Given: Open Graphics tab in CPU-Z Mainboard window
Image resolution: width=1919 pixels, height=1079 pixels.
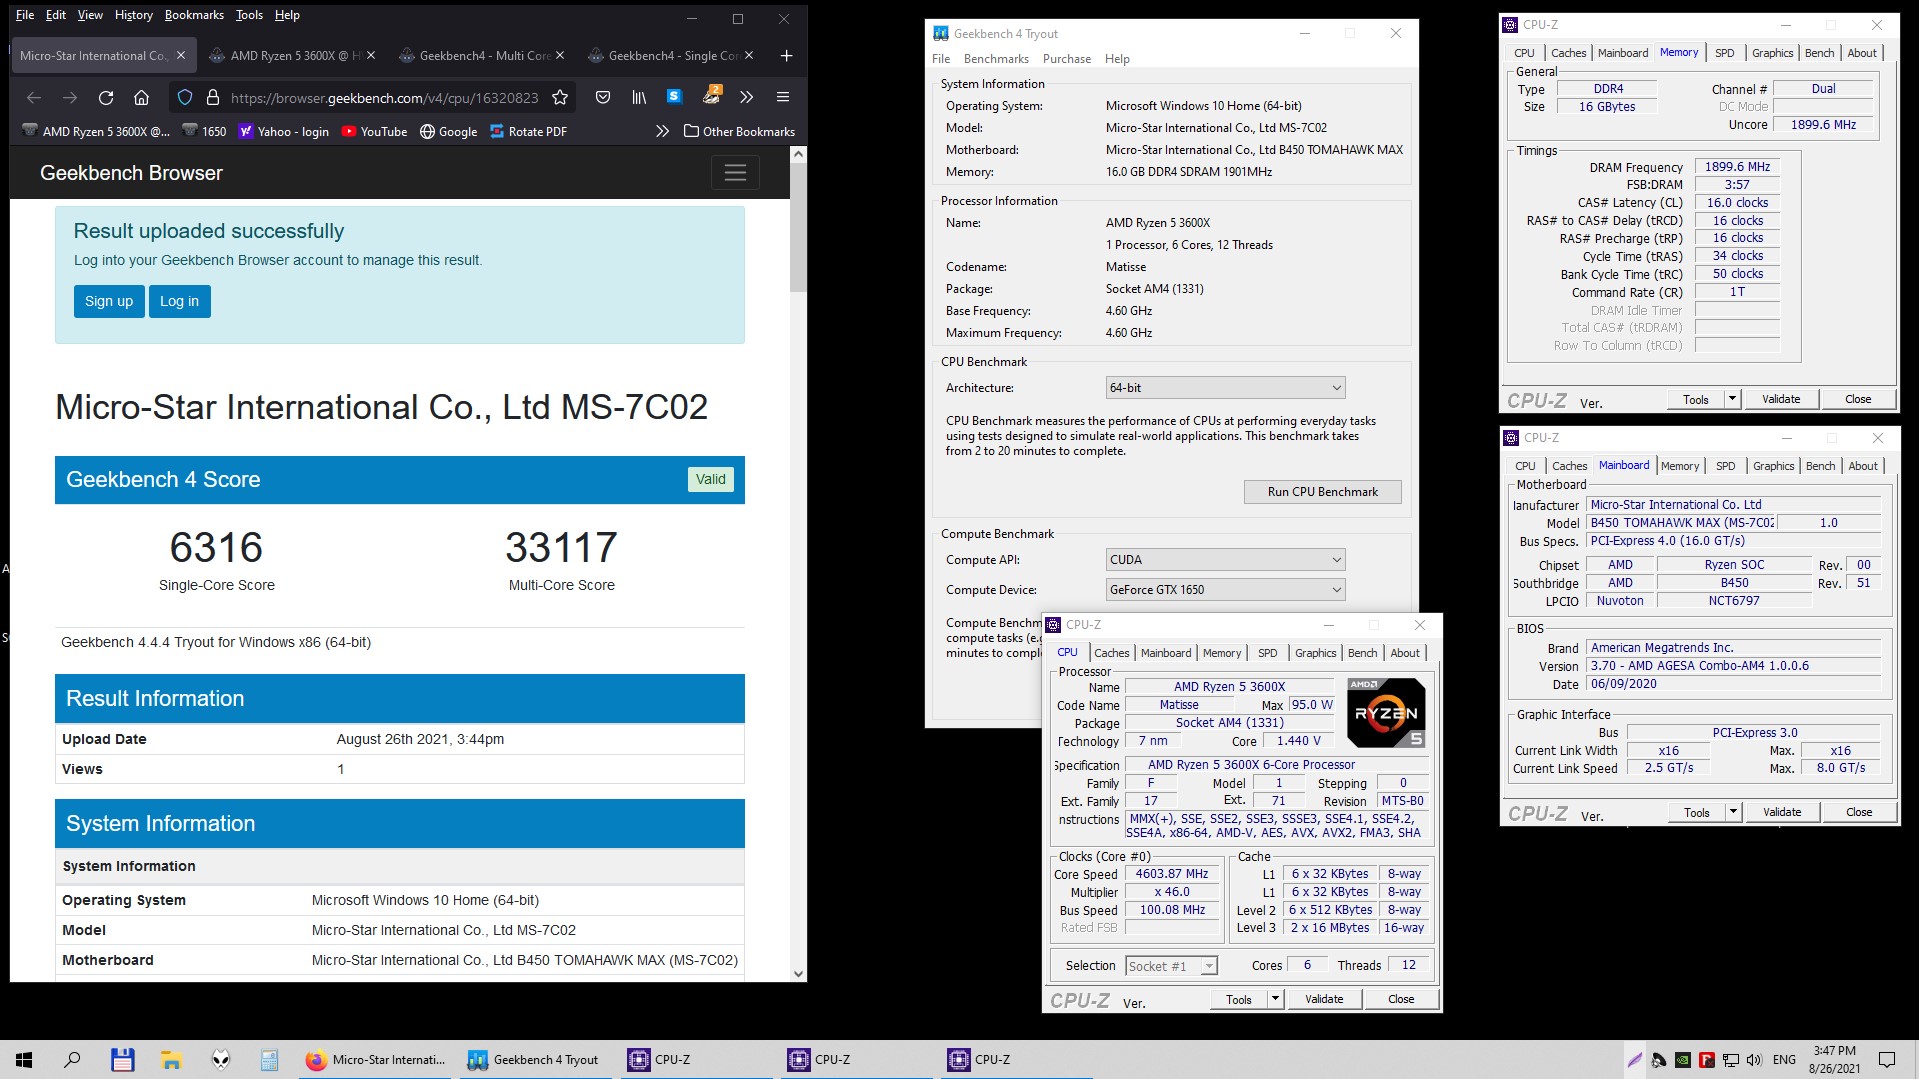Looking at the screenshot, I should (x=1774, y=466).
